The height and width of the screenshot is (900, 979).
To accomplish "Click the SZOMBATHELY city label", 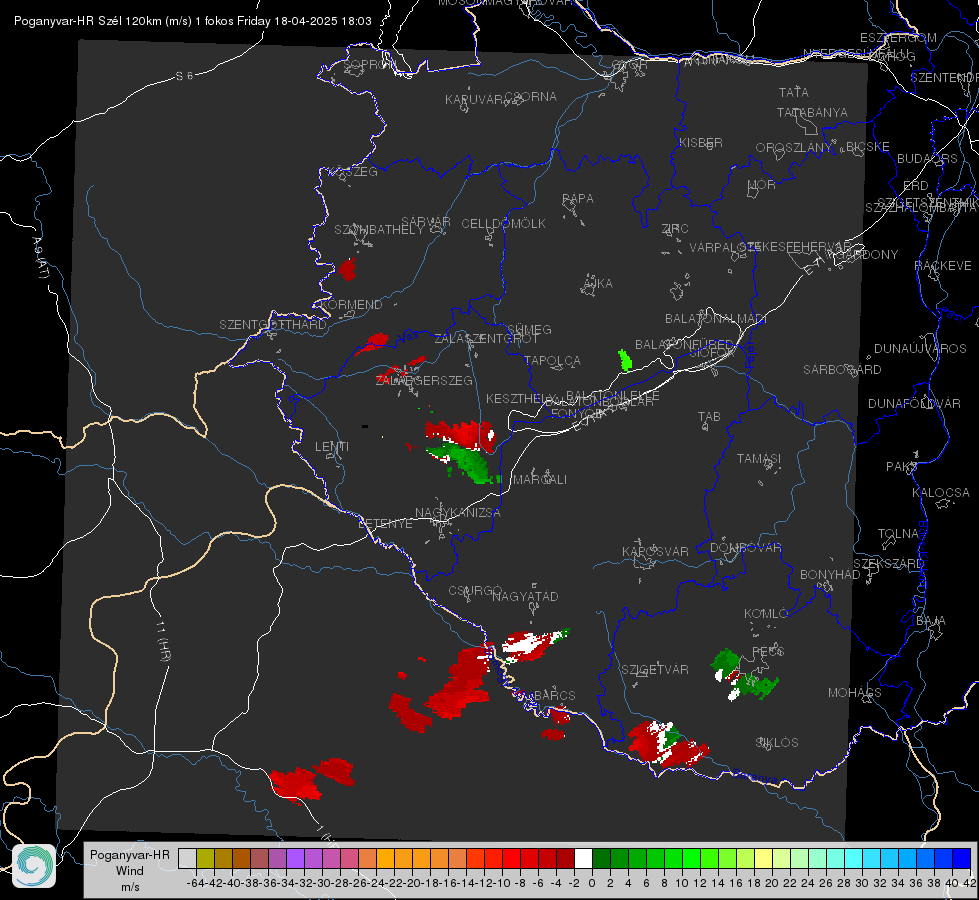I will tap(378, 230).
